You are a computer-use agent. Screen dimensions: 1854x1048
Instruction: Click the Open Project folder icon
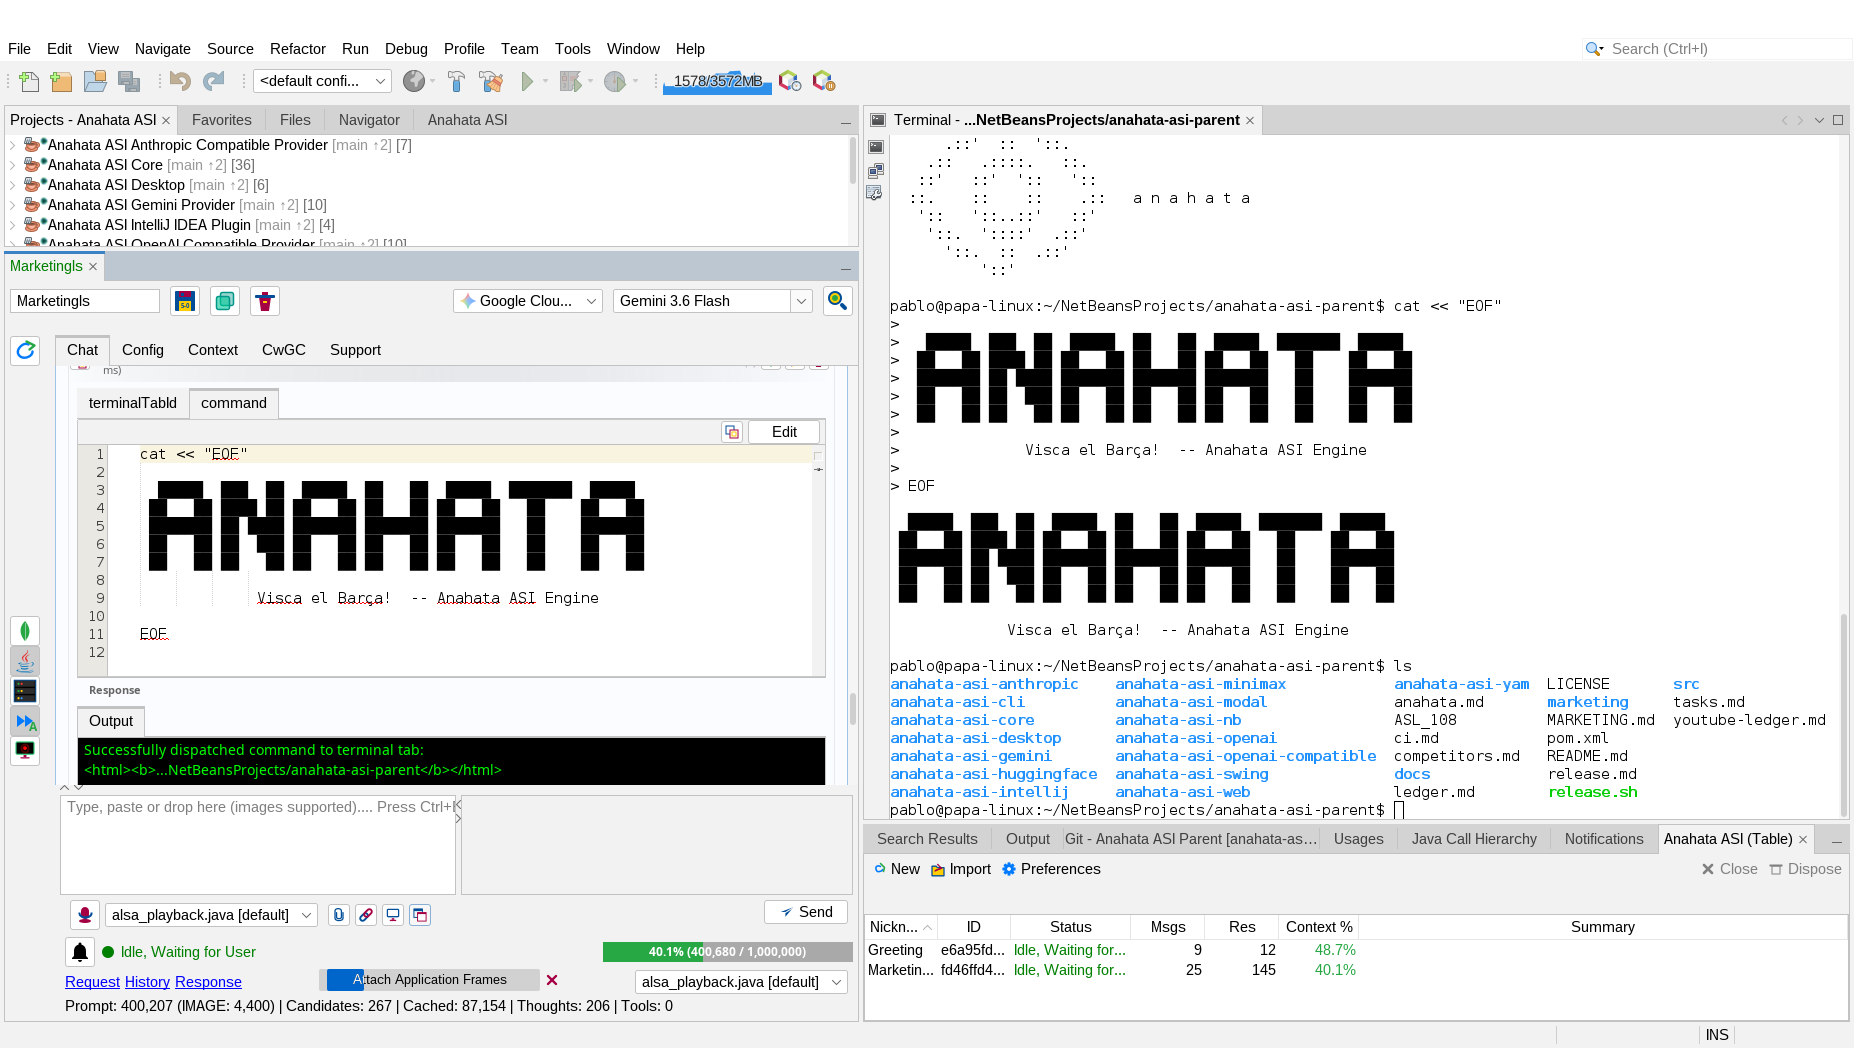click(x=95, y=81)
